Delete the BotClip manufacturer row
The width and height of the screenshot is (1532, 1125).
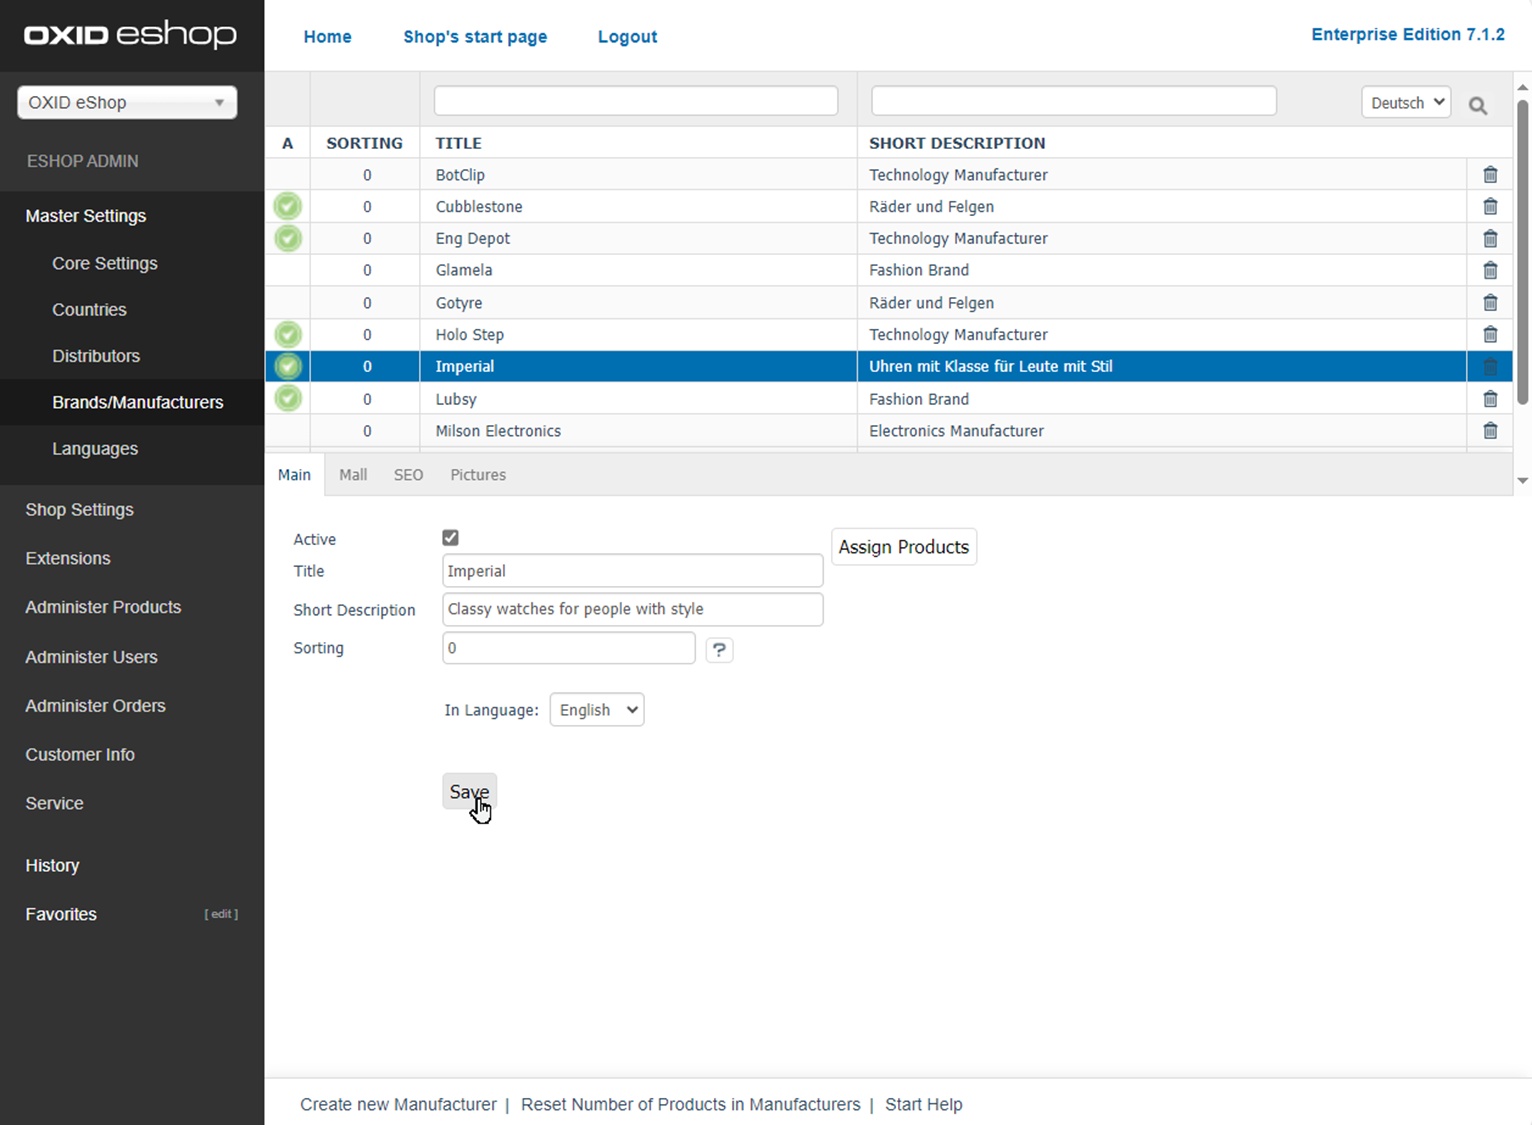[1490, 175]
